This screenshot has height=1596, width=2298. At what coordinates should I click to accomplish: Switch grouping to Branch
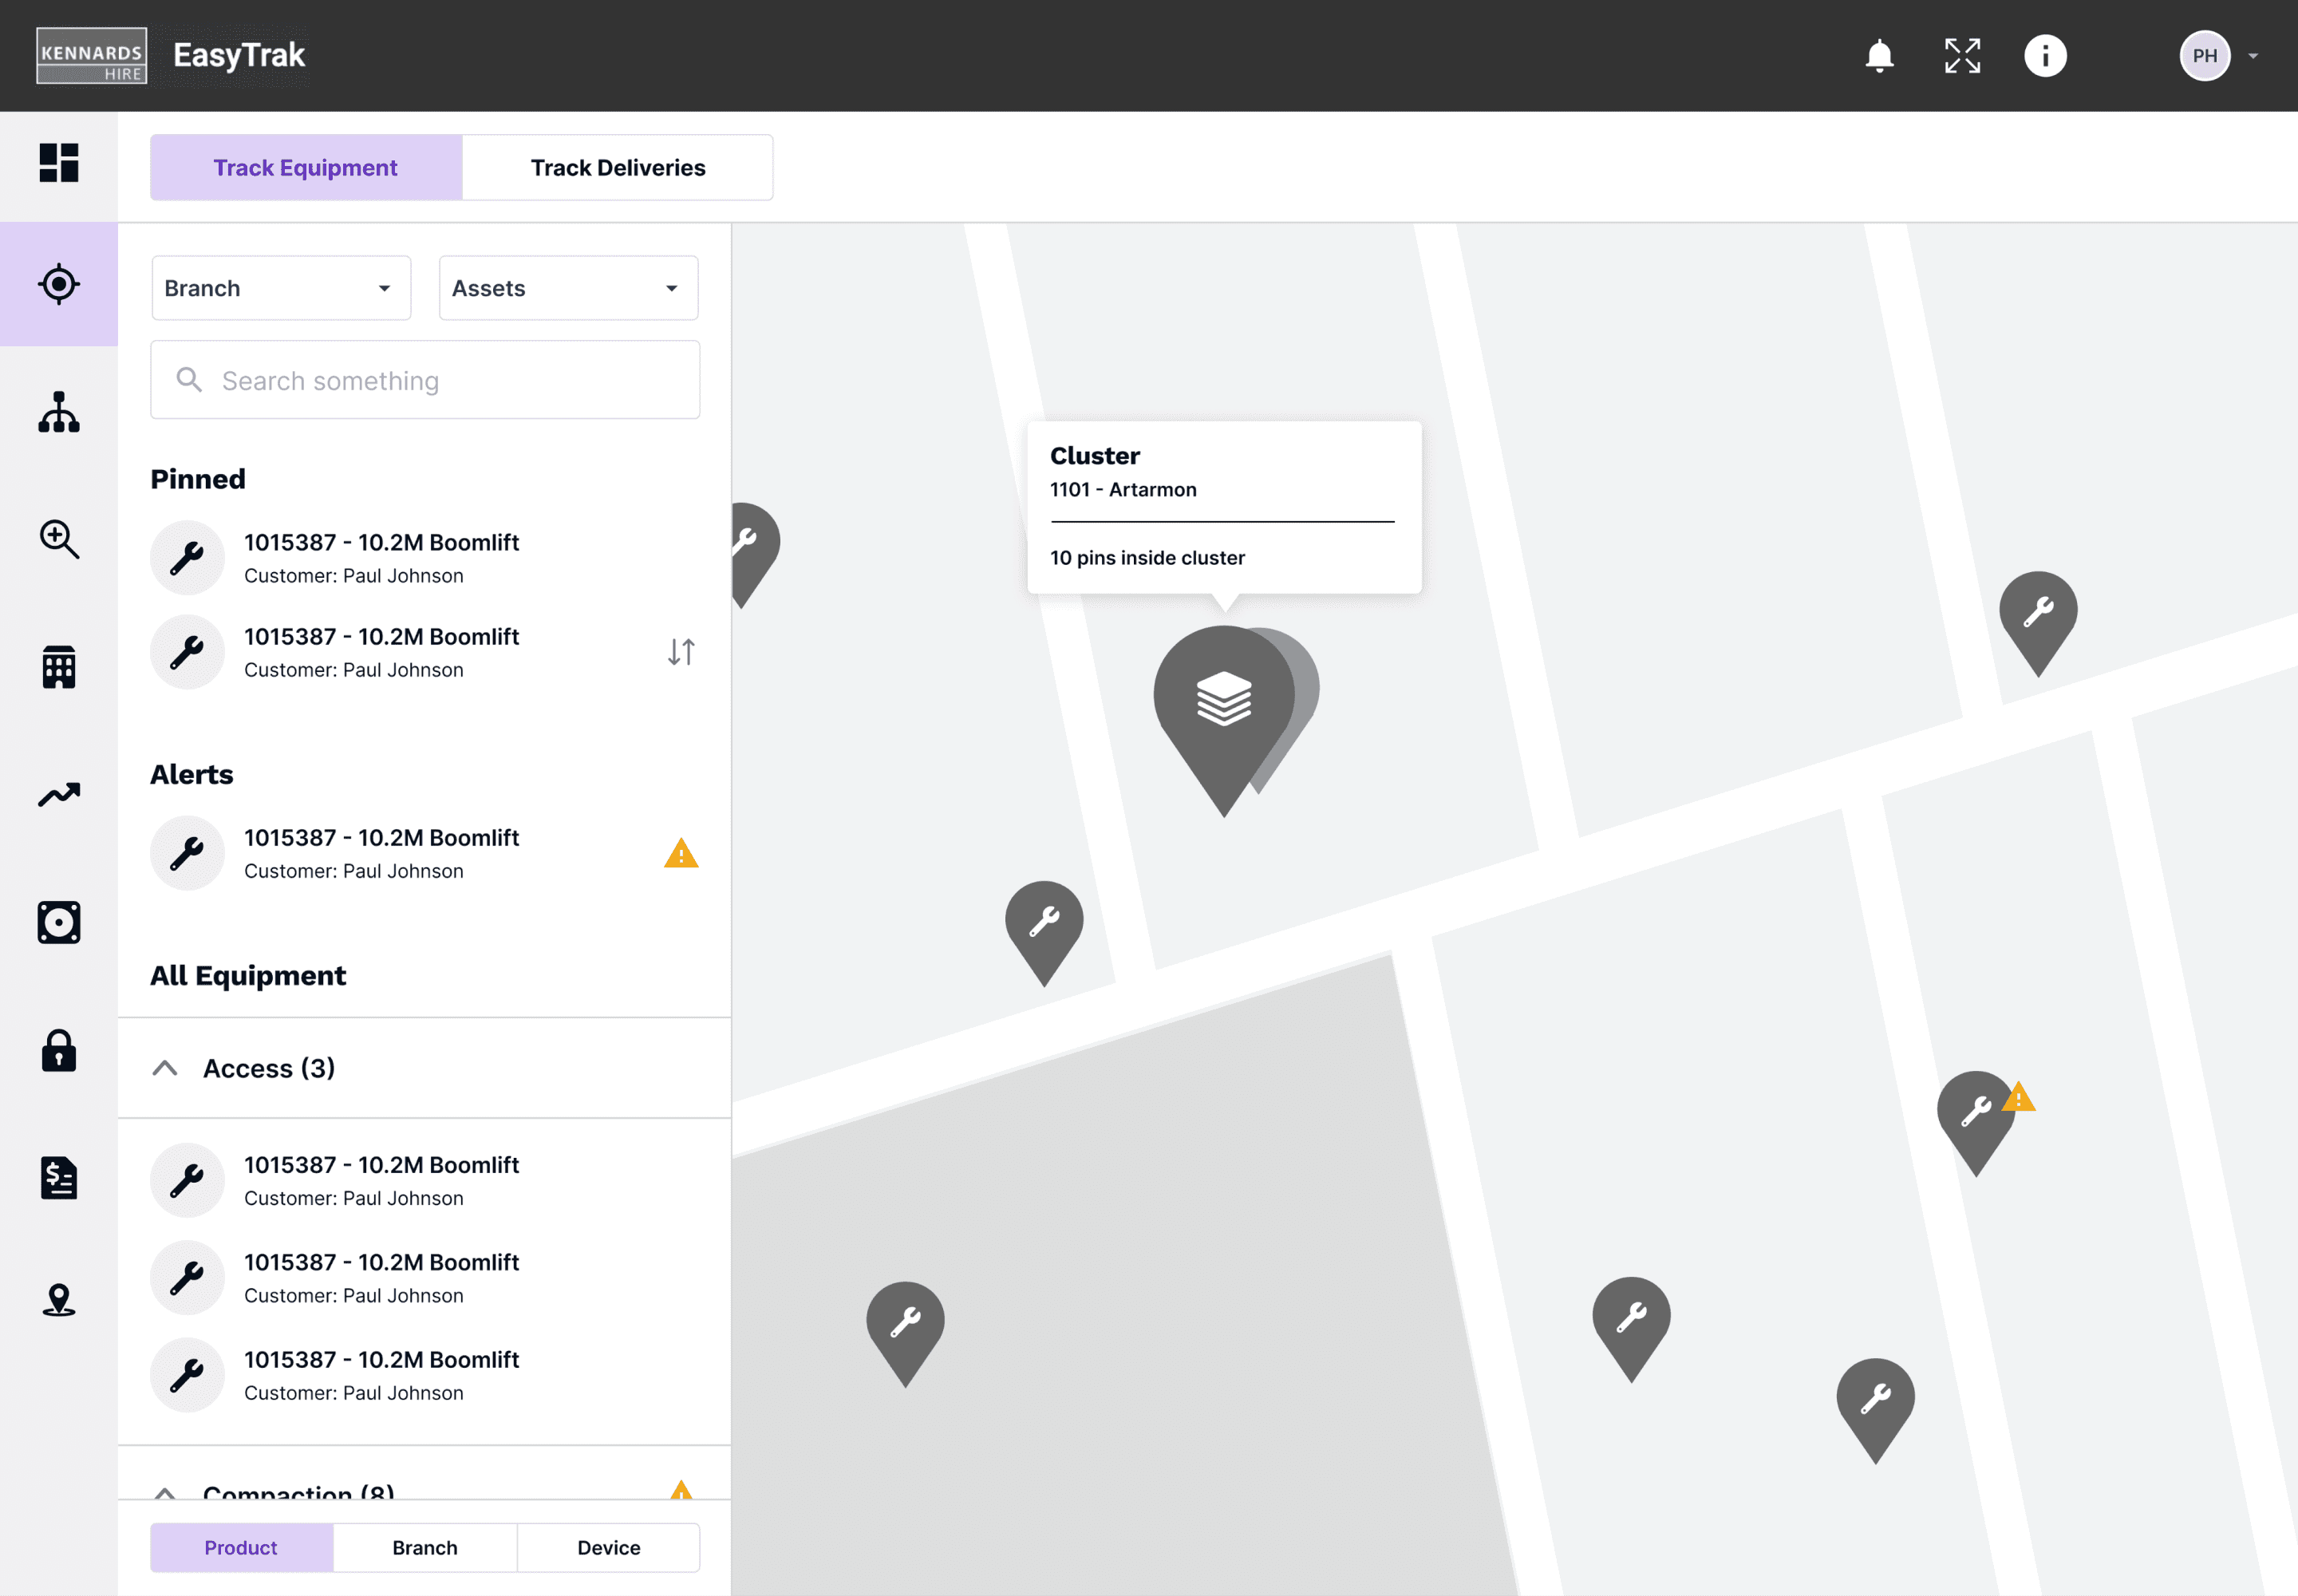click(x=425, y=1547)
